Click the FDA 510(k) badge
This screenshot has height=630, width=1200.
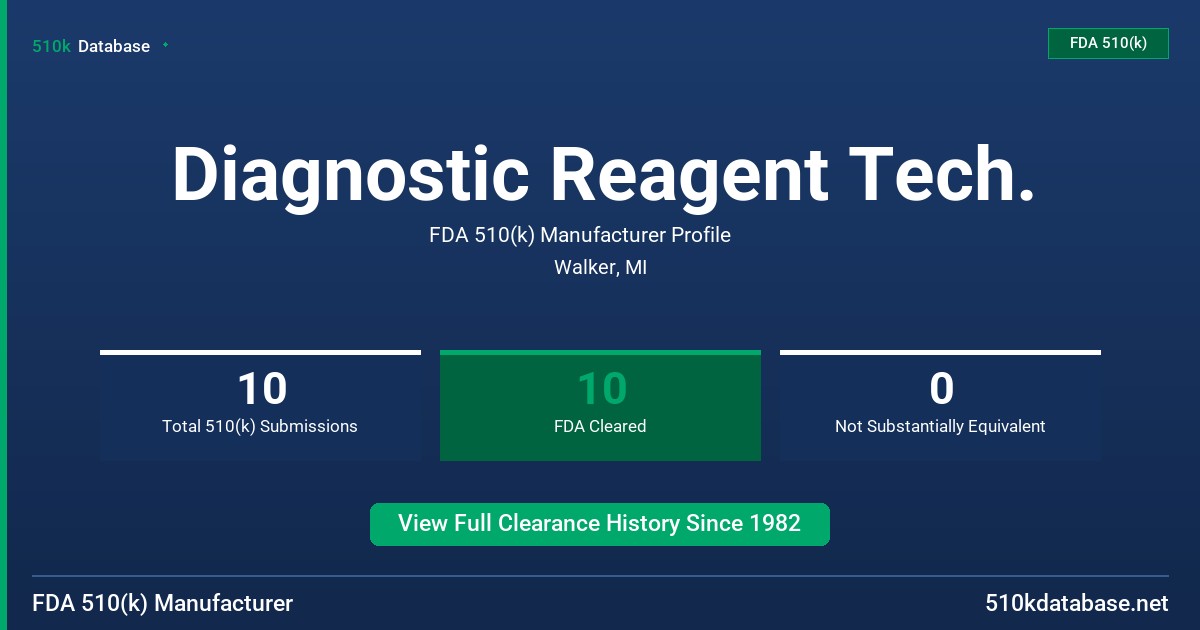pos(1108,43)
